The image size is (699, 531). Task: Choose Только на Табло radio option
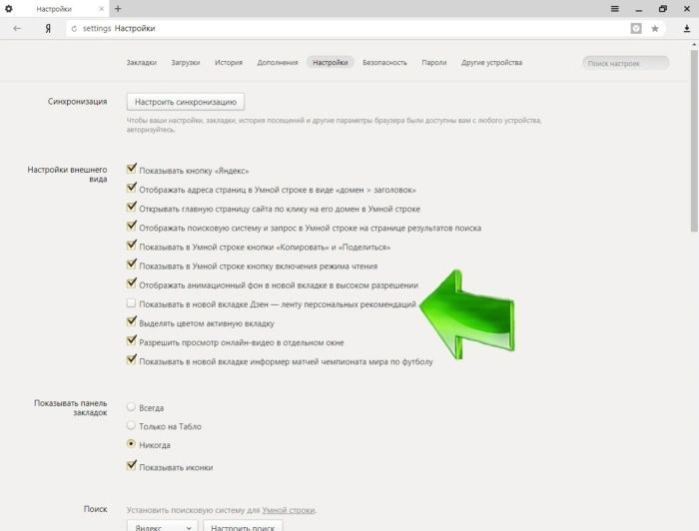point(131,425)
